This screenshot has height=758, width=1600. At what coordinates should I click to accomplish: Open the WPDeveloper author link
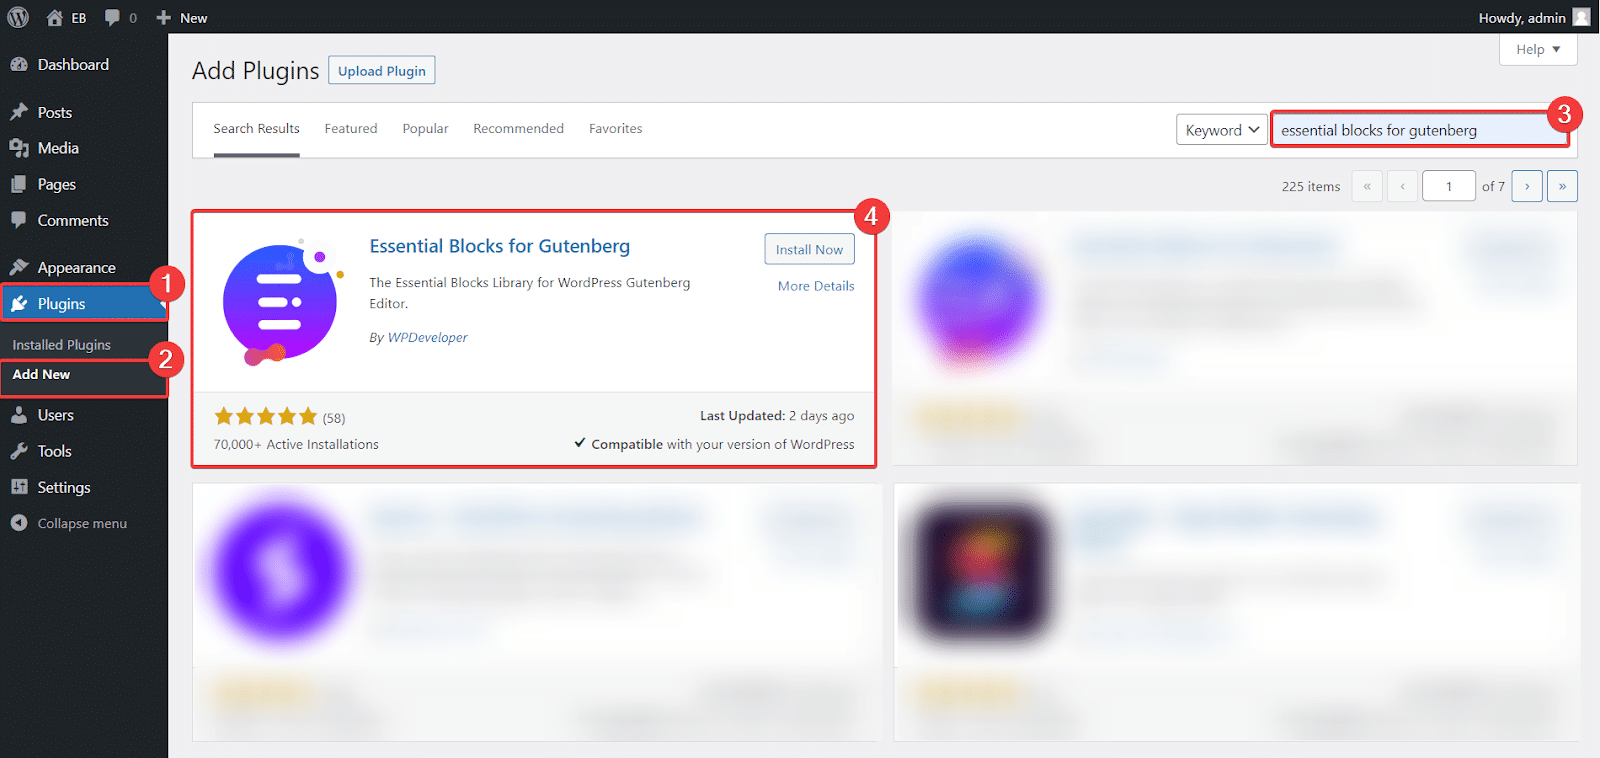427,337
